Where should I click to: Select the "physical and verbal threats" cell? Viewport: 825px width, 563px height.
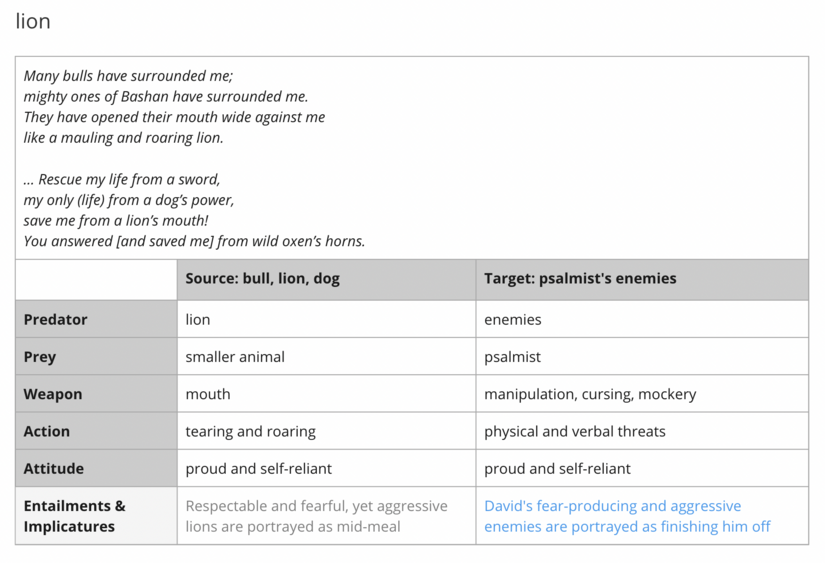574,432
